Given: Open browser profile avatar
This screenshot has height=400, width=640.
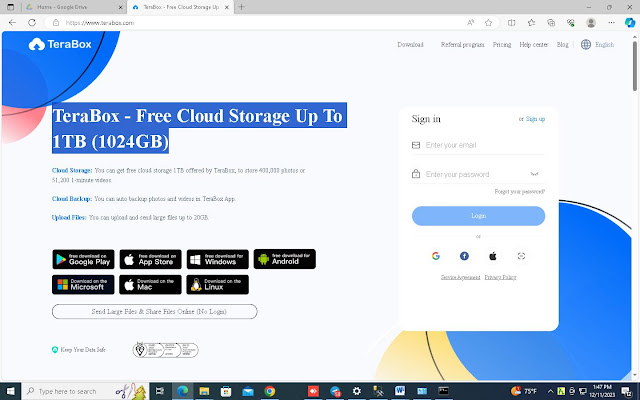Looking at the screenshot, I should (x=591, y=23).
